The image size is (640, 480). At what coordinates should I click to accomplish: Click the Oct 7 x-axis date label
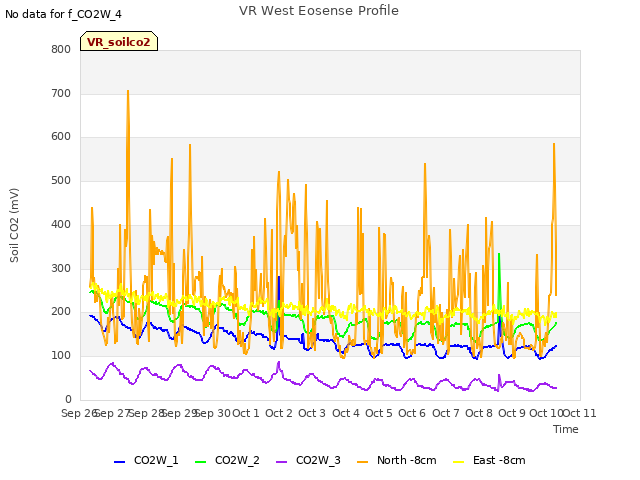click(x=446, y=413)
